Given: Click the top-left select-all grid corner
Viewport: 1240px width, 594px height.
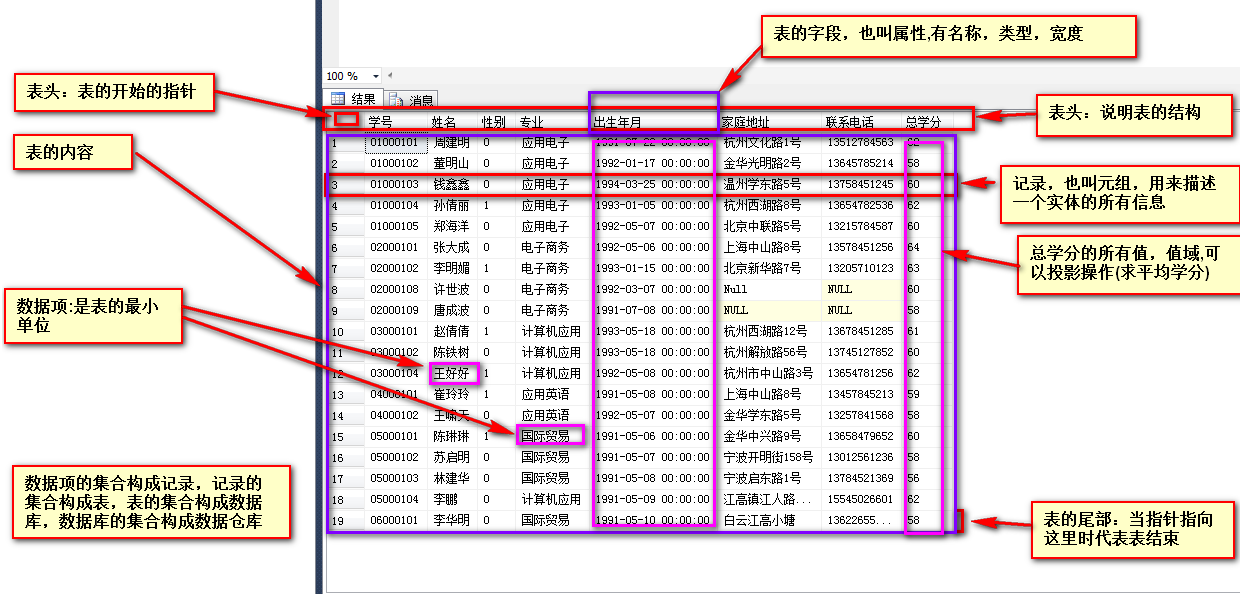Looking at the screenshot, I should click(x=345, y=120).
